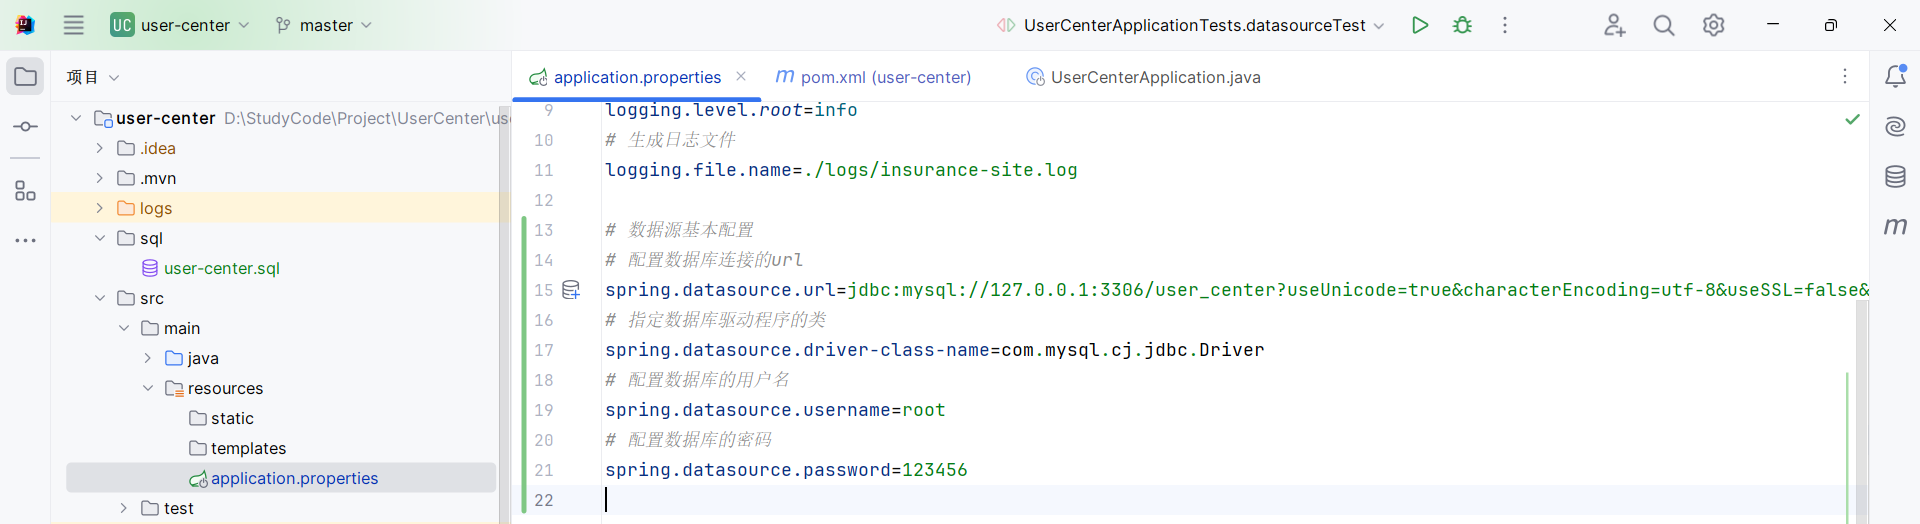
Task: Open the Commit tool window
Action: pyautogui.click(x=25, y=127)
